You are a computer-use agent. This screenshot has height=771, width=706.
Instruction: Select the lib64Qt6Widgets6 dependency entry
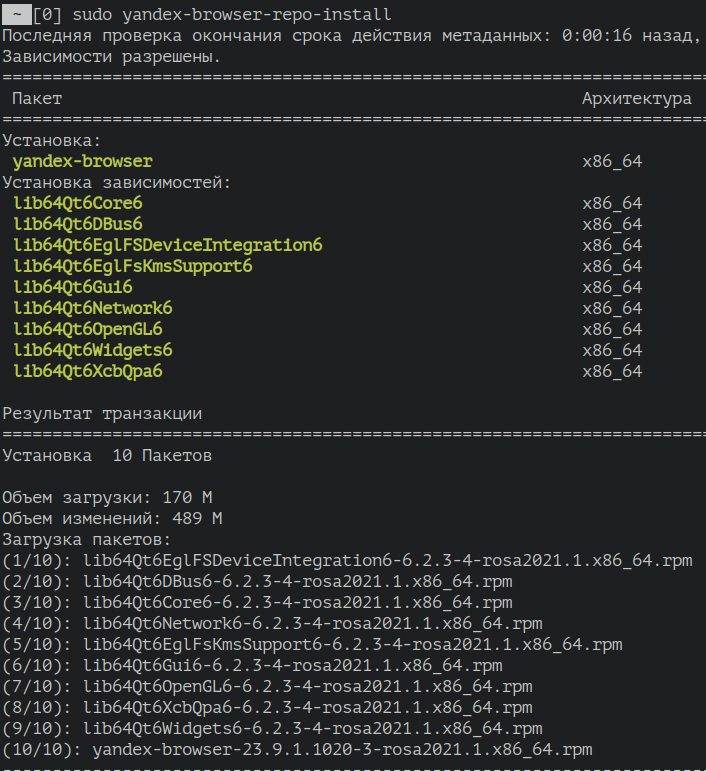pos(93,350)
